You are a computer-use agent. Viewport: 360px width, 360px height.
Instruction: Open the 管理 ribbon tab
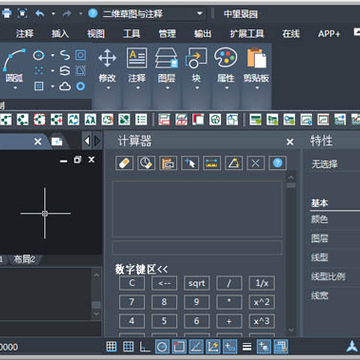pyautogui.click(x=167, y=34)
